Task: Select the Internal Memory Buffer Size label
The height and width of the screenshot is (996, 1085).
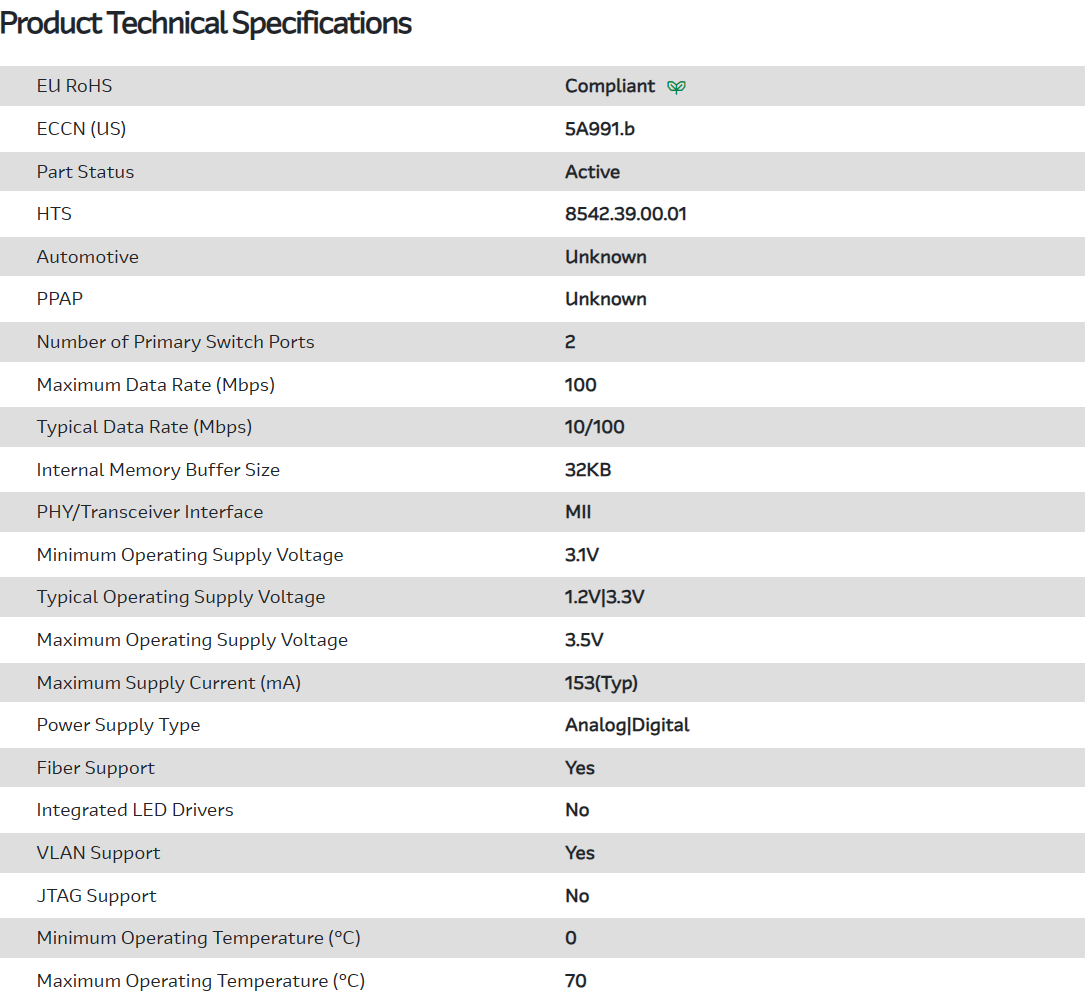Action: (x=158, y=470)
